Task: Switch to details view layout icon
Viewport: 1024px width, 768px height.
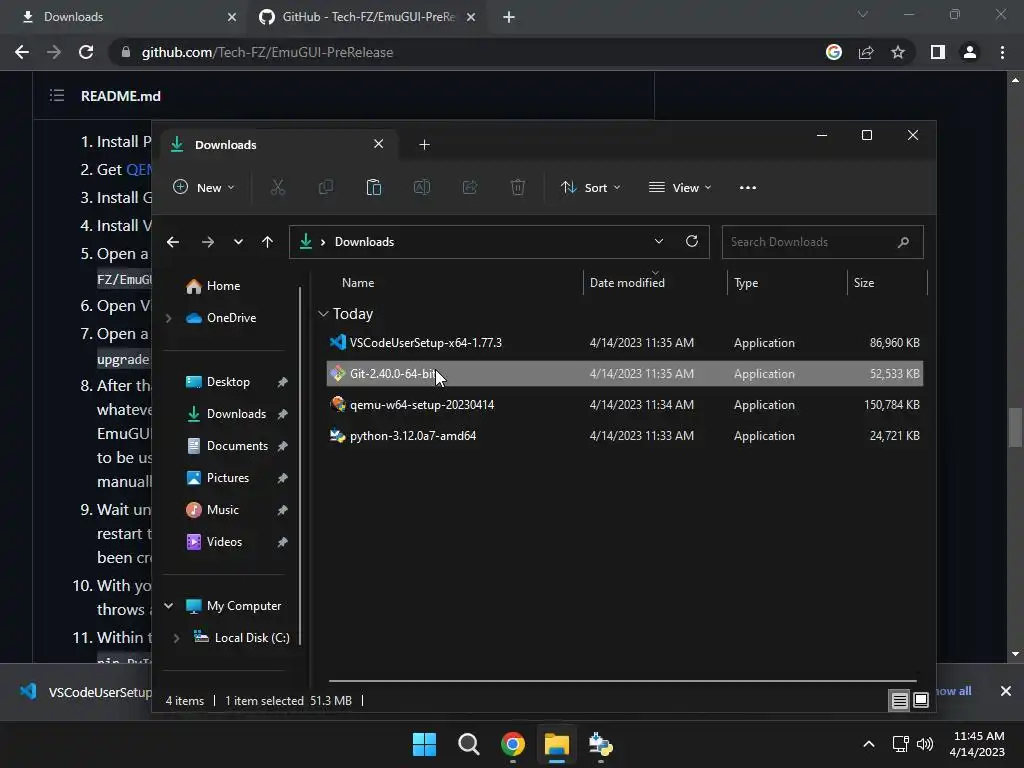Action: click(x=899, y=700)
